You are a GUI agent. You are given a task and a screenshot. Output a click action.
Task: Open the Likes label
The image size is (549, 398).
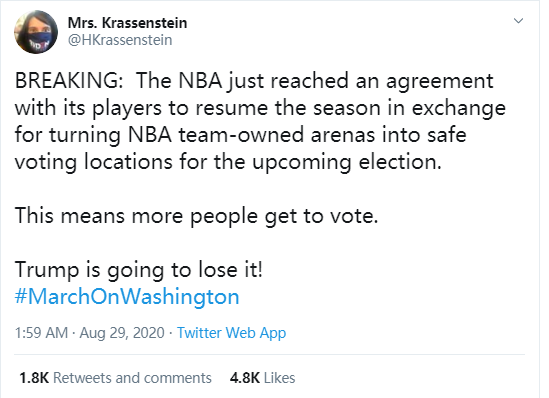tap(279, 378)
